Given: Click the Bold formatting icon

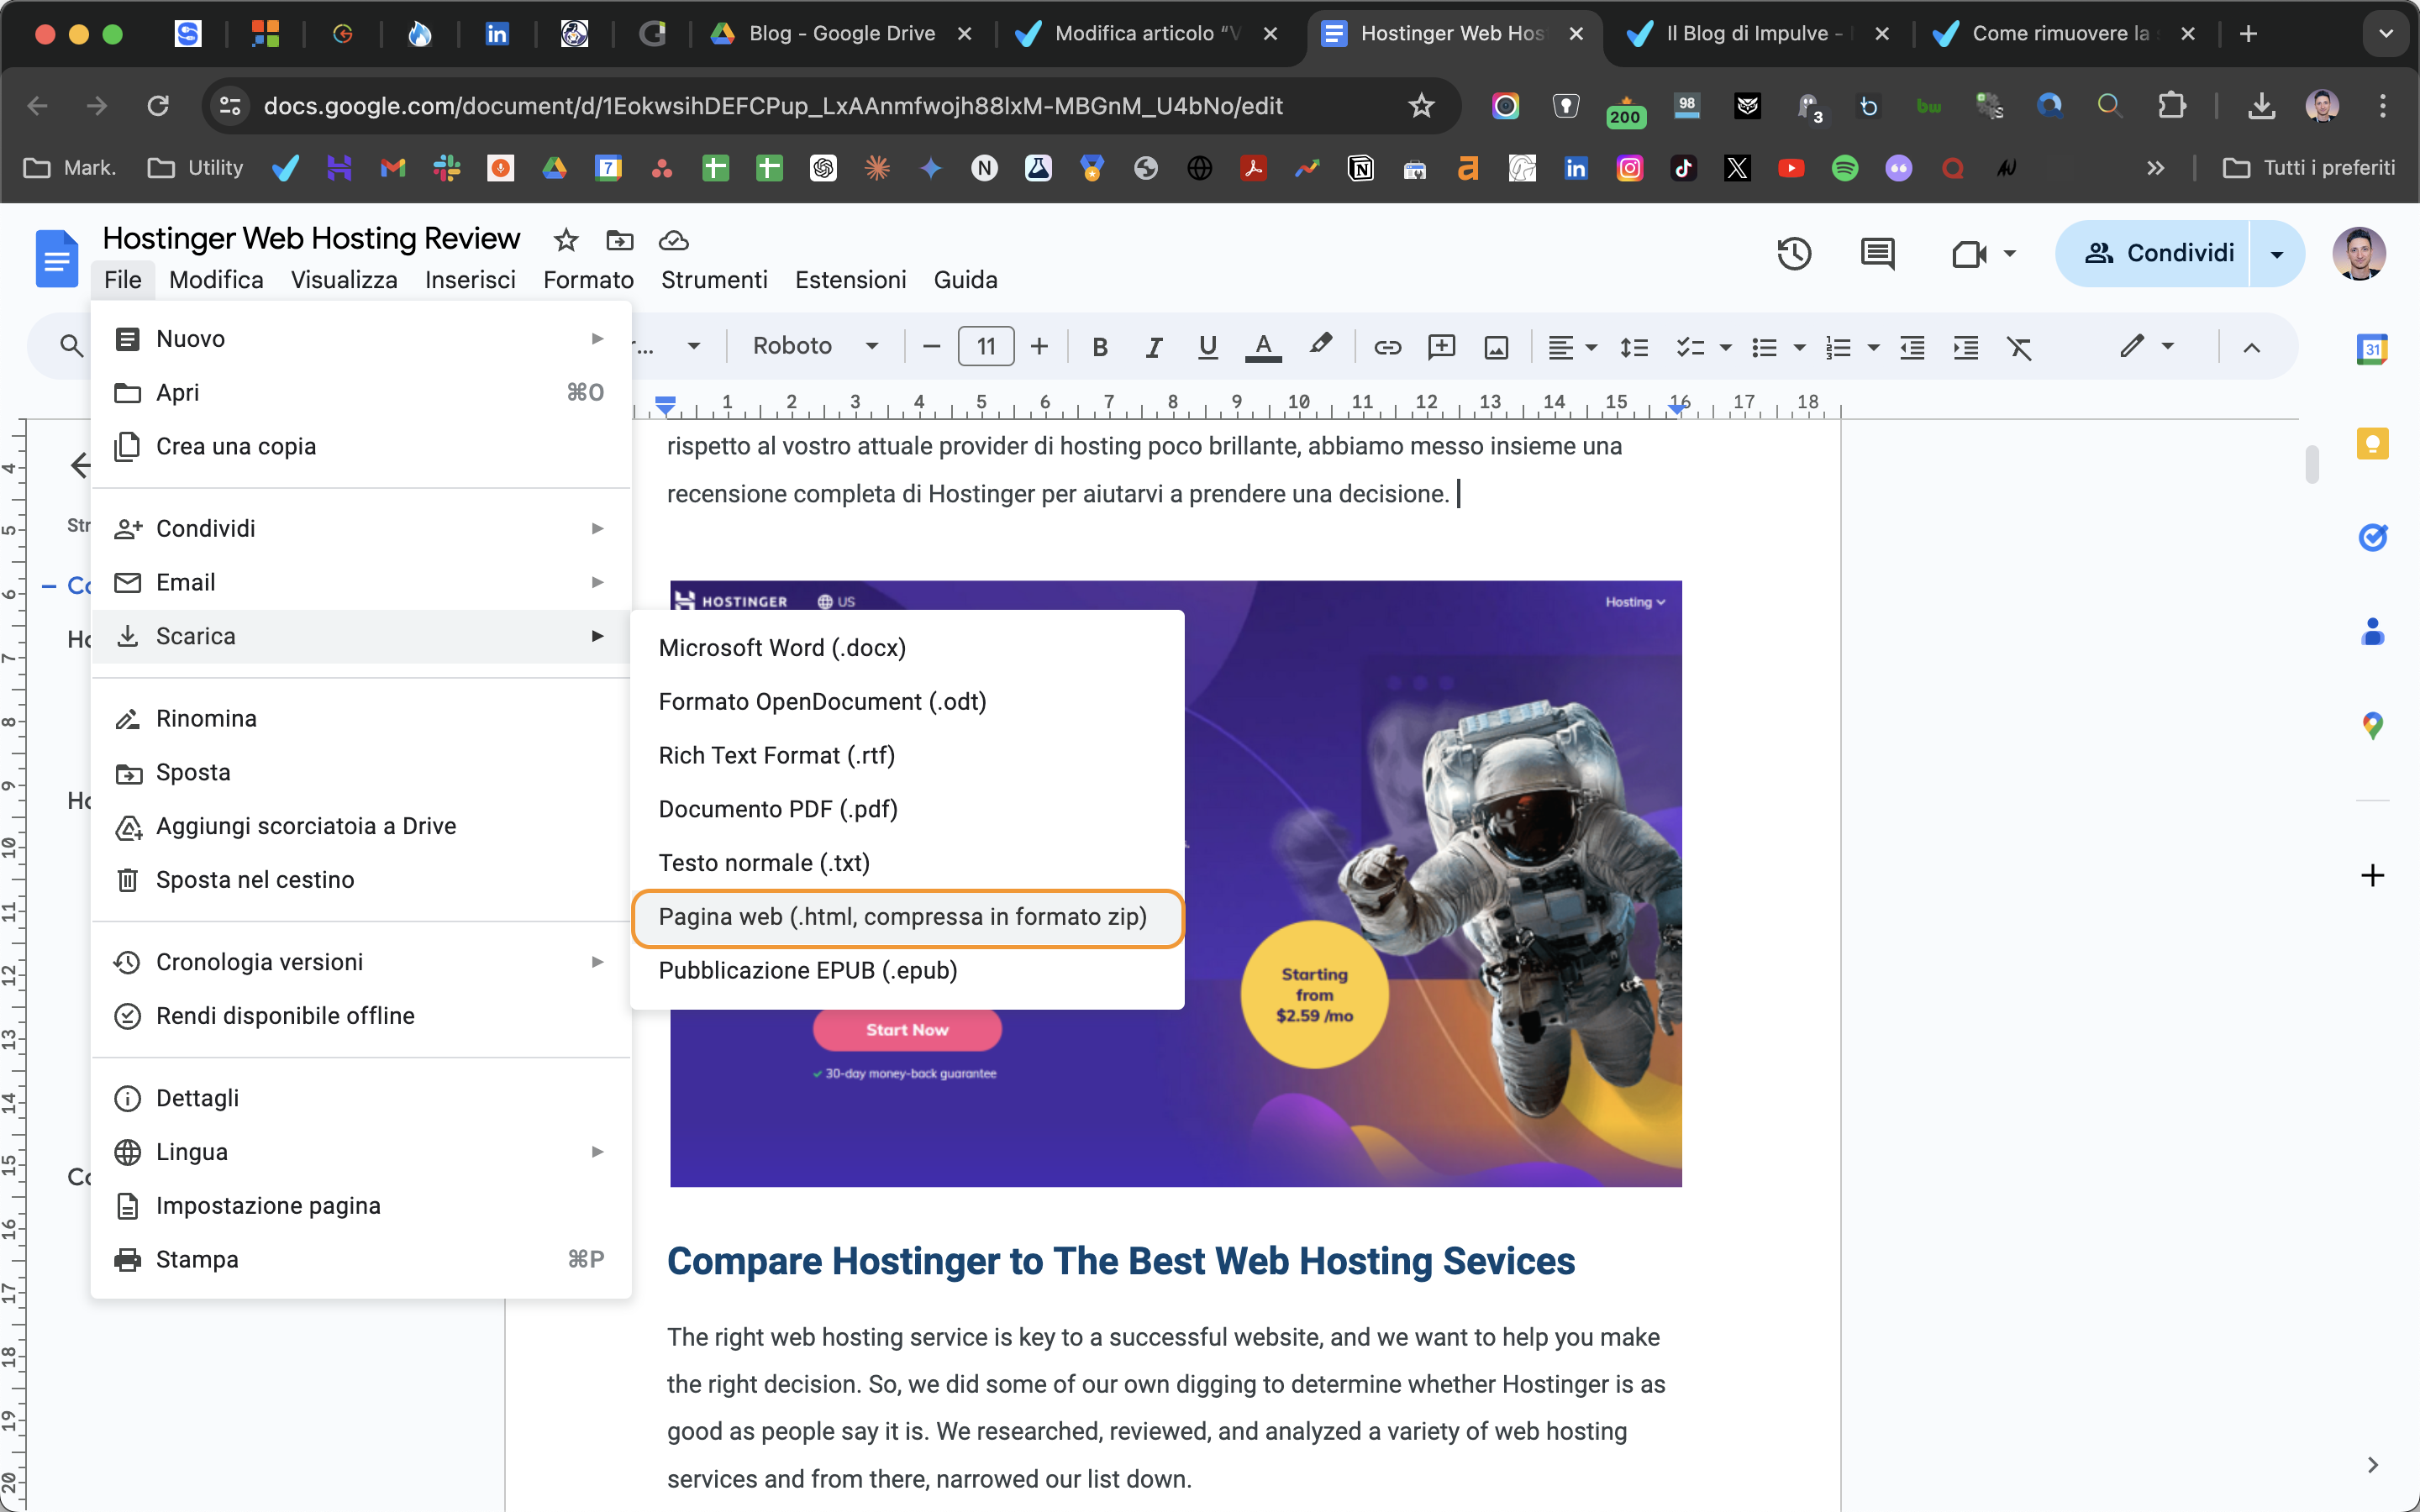Looking at the screenshot, I should point(1100,347).
